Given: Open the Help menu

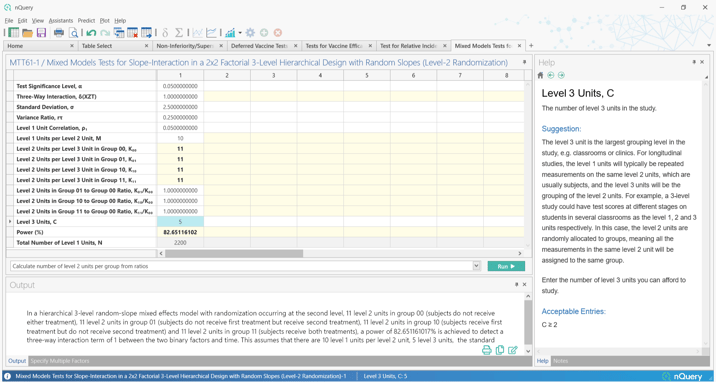Looking at the screenshot, I should (x=120, y=21).
